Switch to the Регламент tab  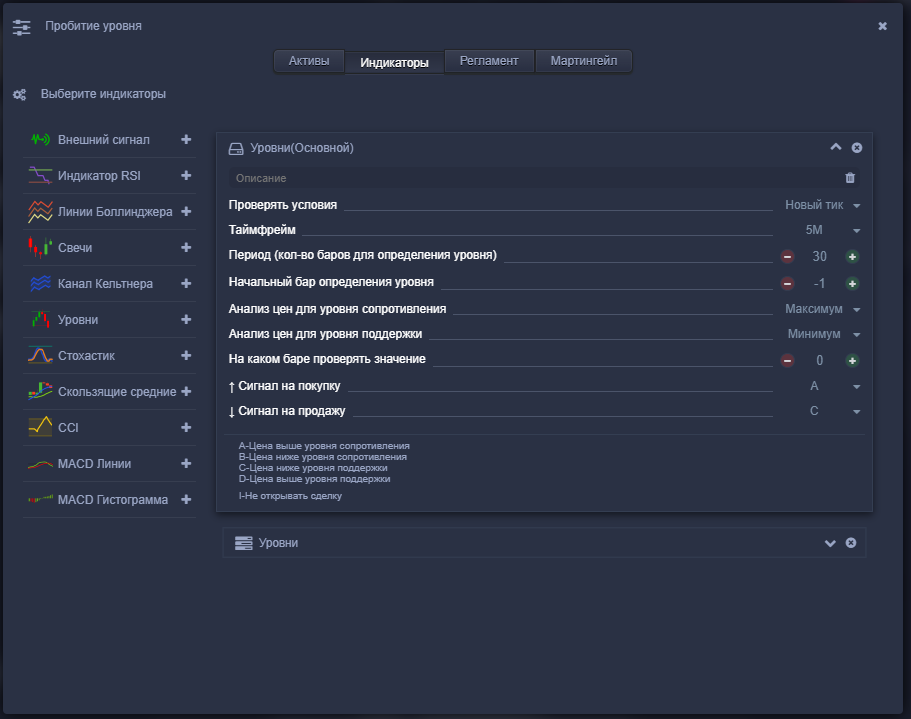[x=489, y=61]
